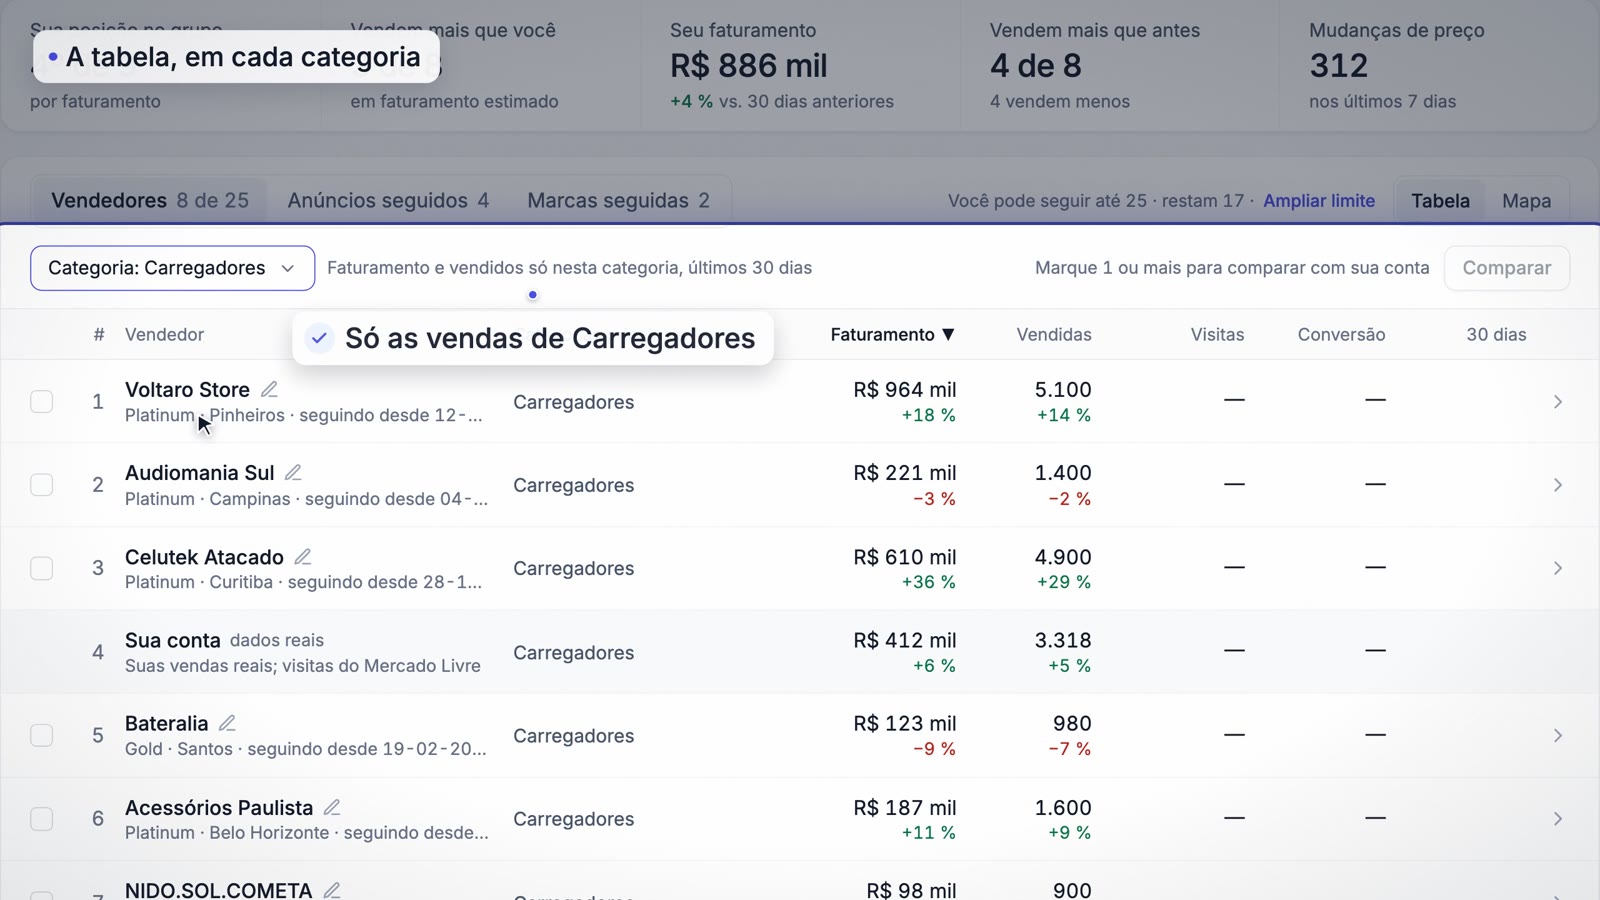The height and width of the screenshot is (900, 1600).
Task: Switch the view to Mapa
Action: (1526, 201)
